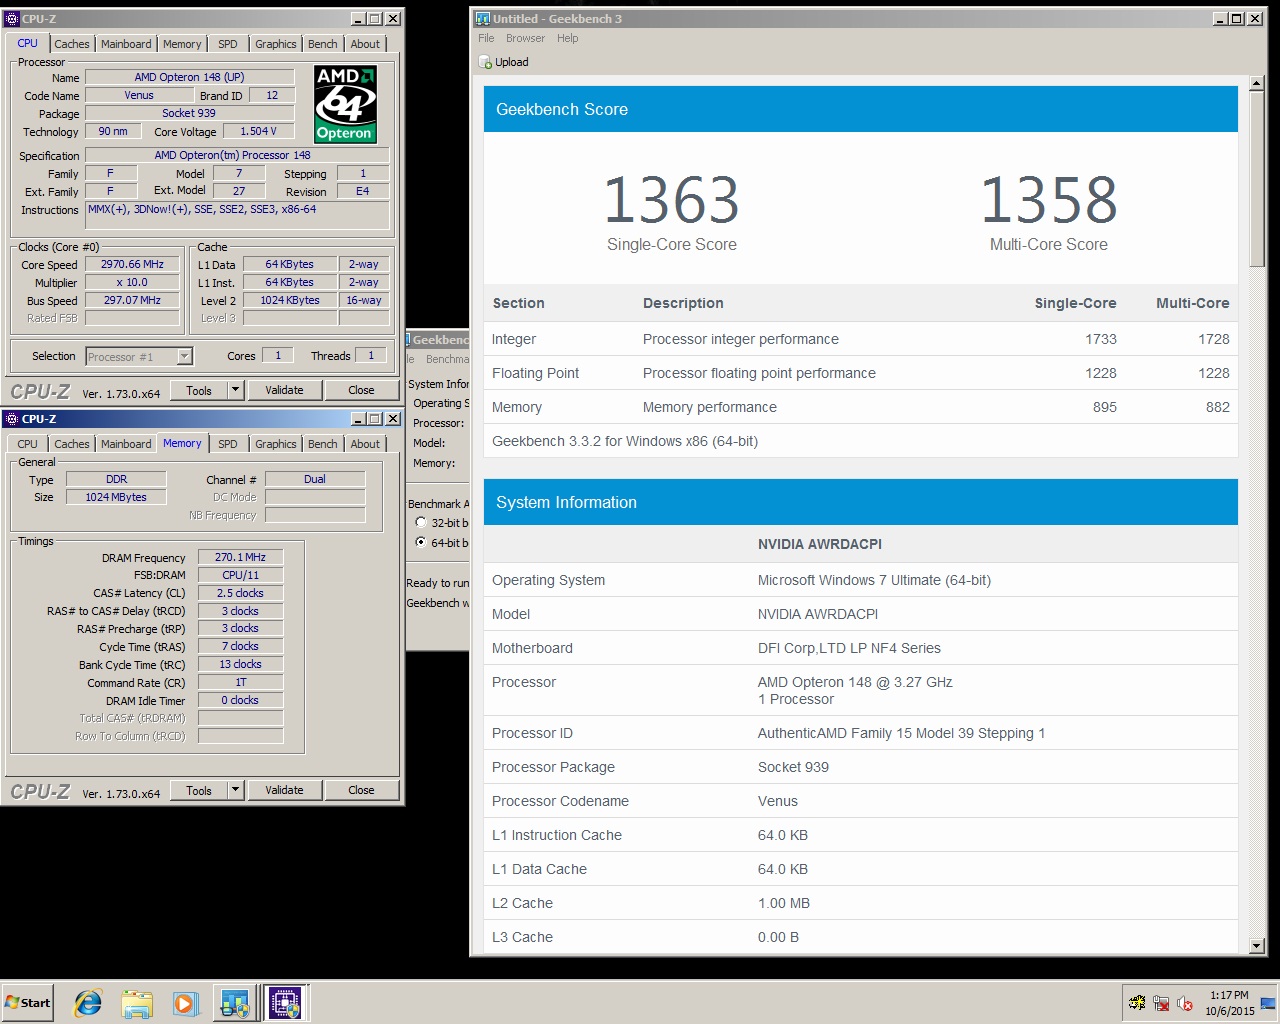This screenshot has height=1024, width=1280.
Task: Open the File menu in Geekbench
Action: point(486,38)
